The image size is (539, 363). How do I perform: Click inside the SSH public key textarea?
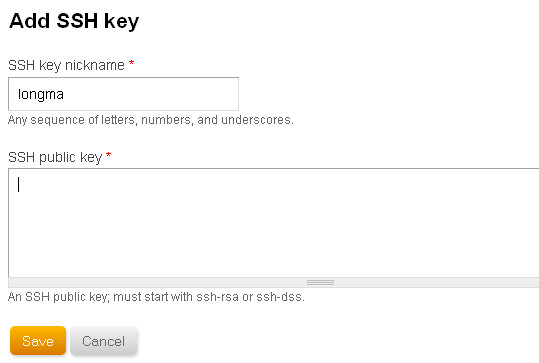[274, 223]
